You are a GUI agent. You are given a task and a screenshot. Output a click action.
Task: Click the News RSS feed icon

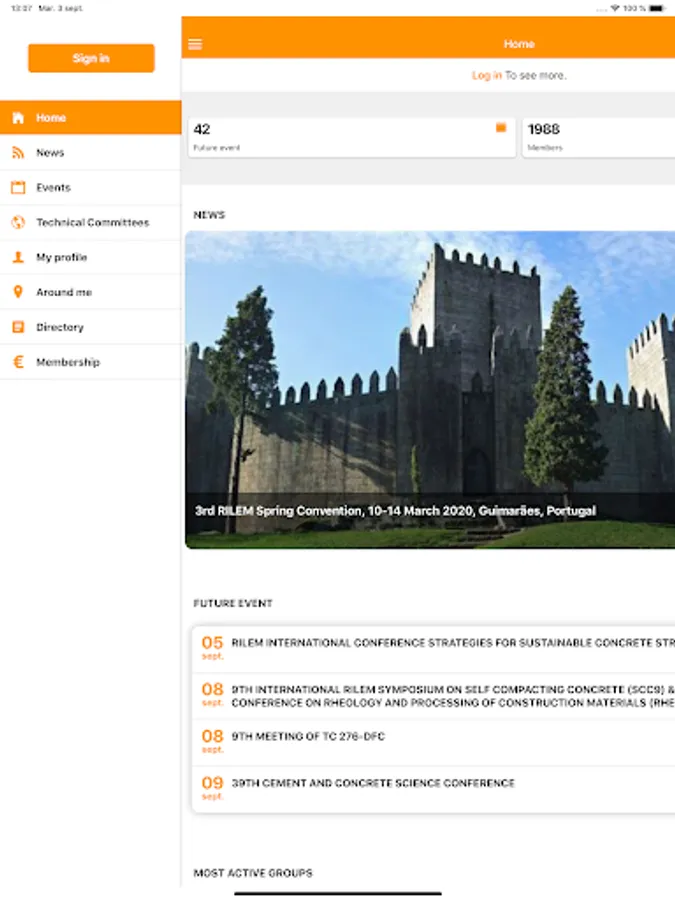[x=18, y=153]
